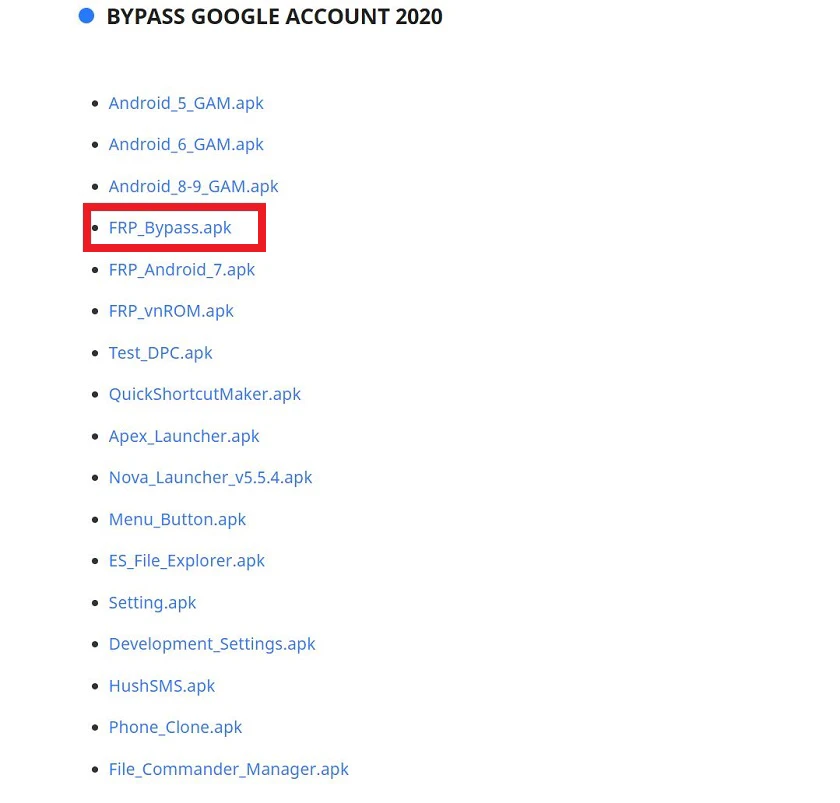Image resolution: width=840 pixels, height=803 pixels.
Task: Open the Android_6_GAM.apk link
Action: coord(186,145)
